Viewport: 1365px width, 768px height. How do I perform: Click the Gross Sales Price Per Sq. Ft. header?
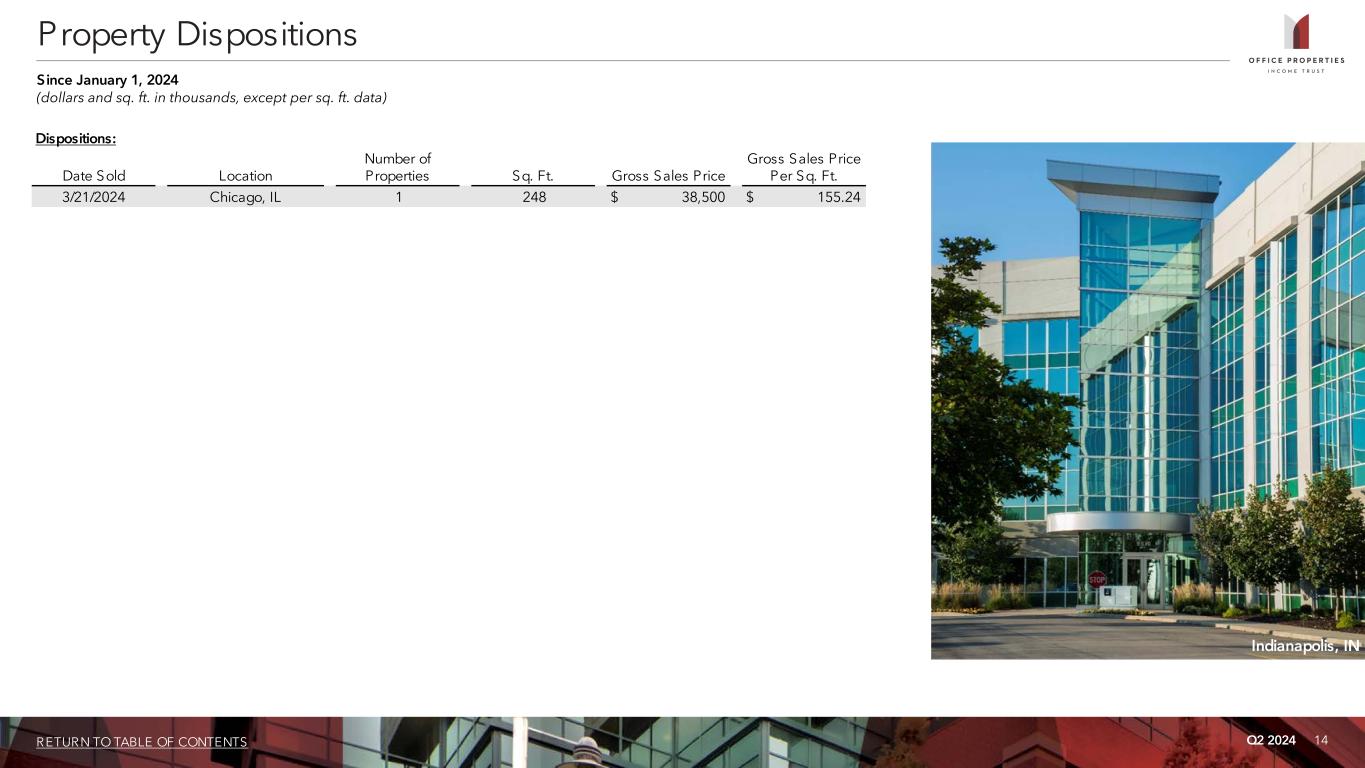(804, 167)
